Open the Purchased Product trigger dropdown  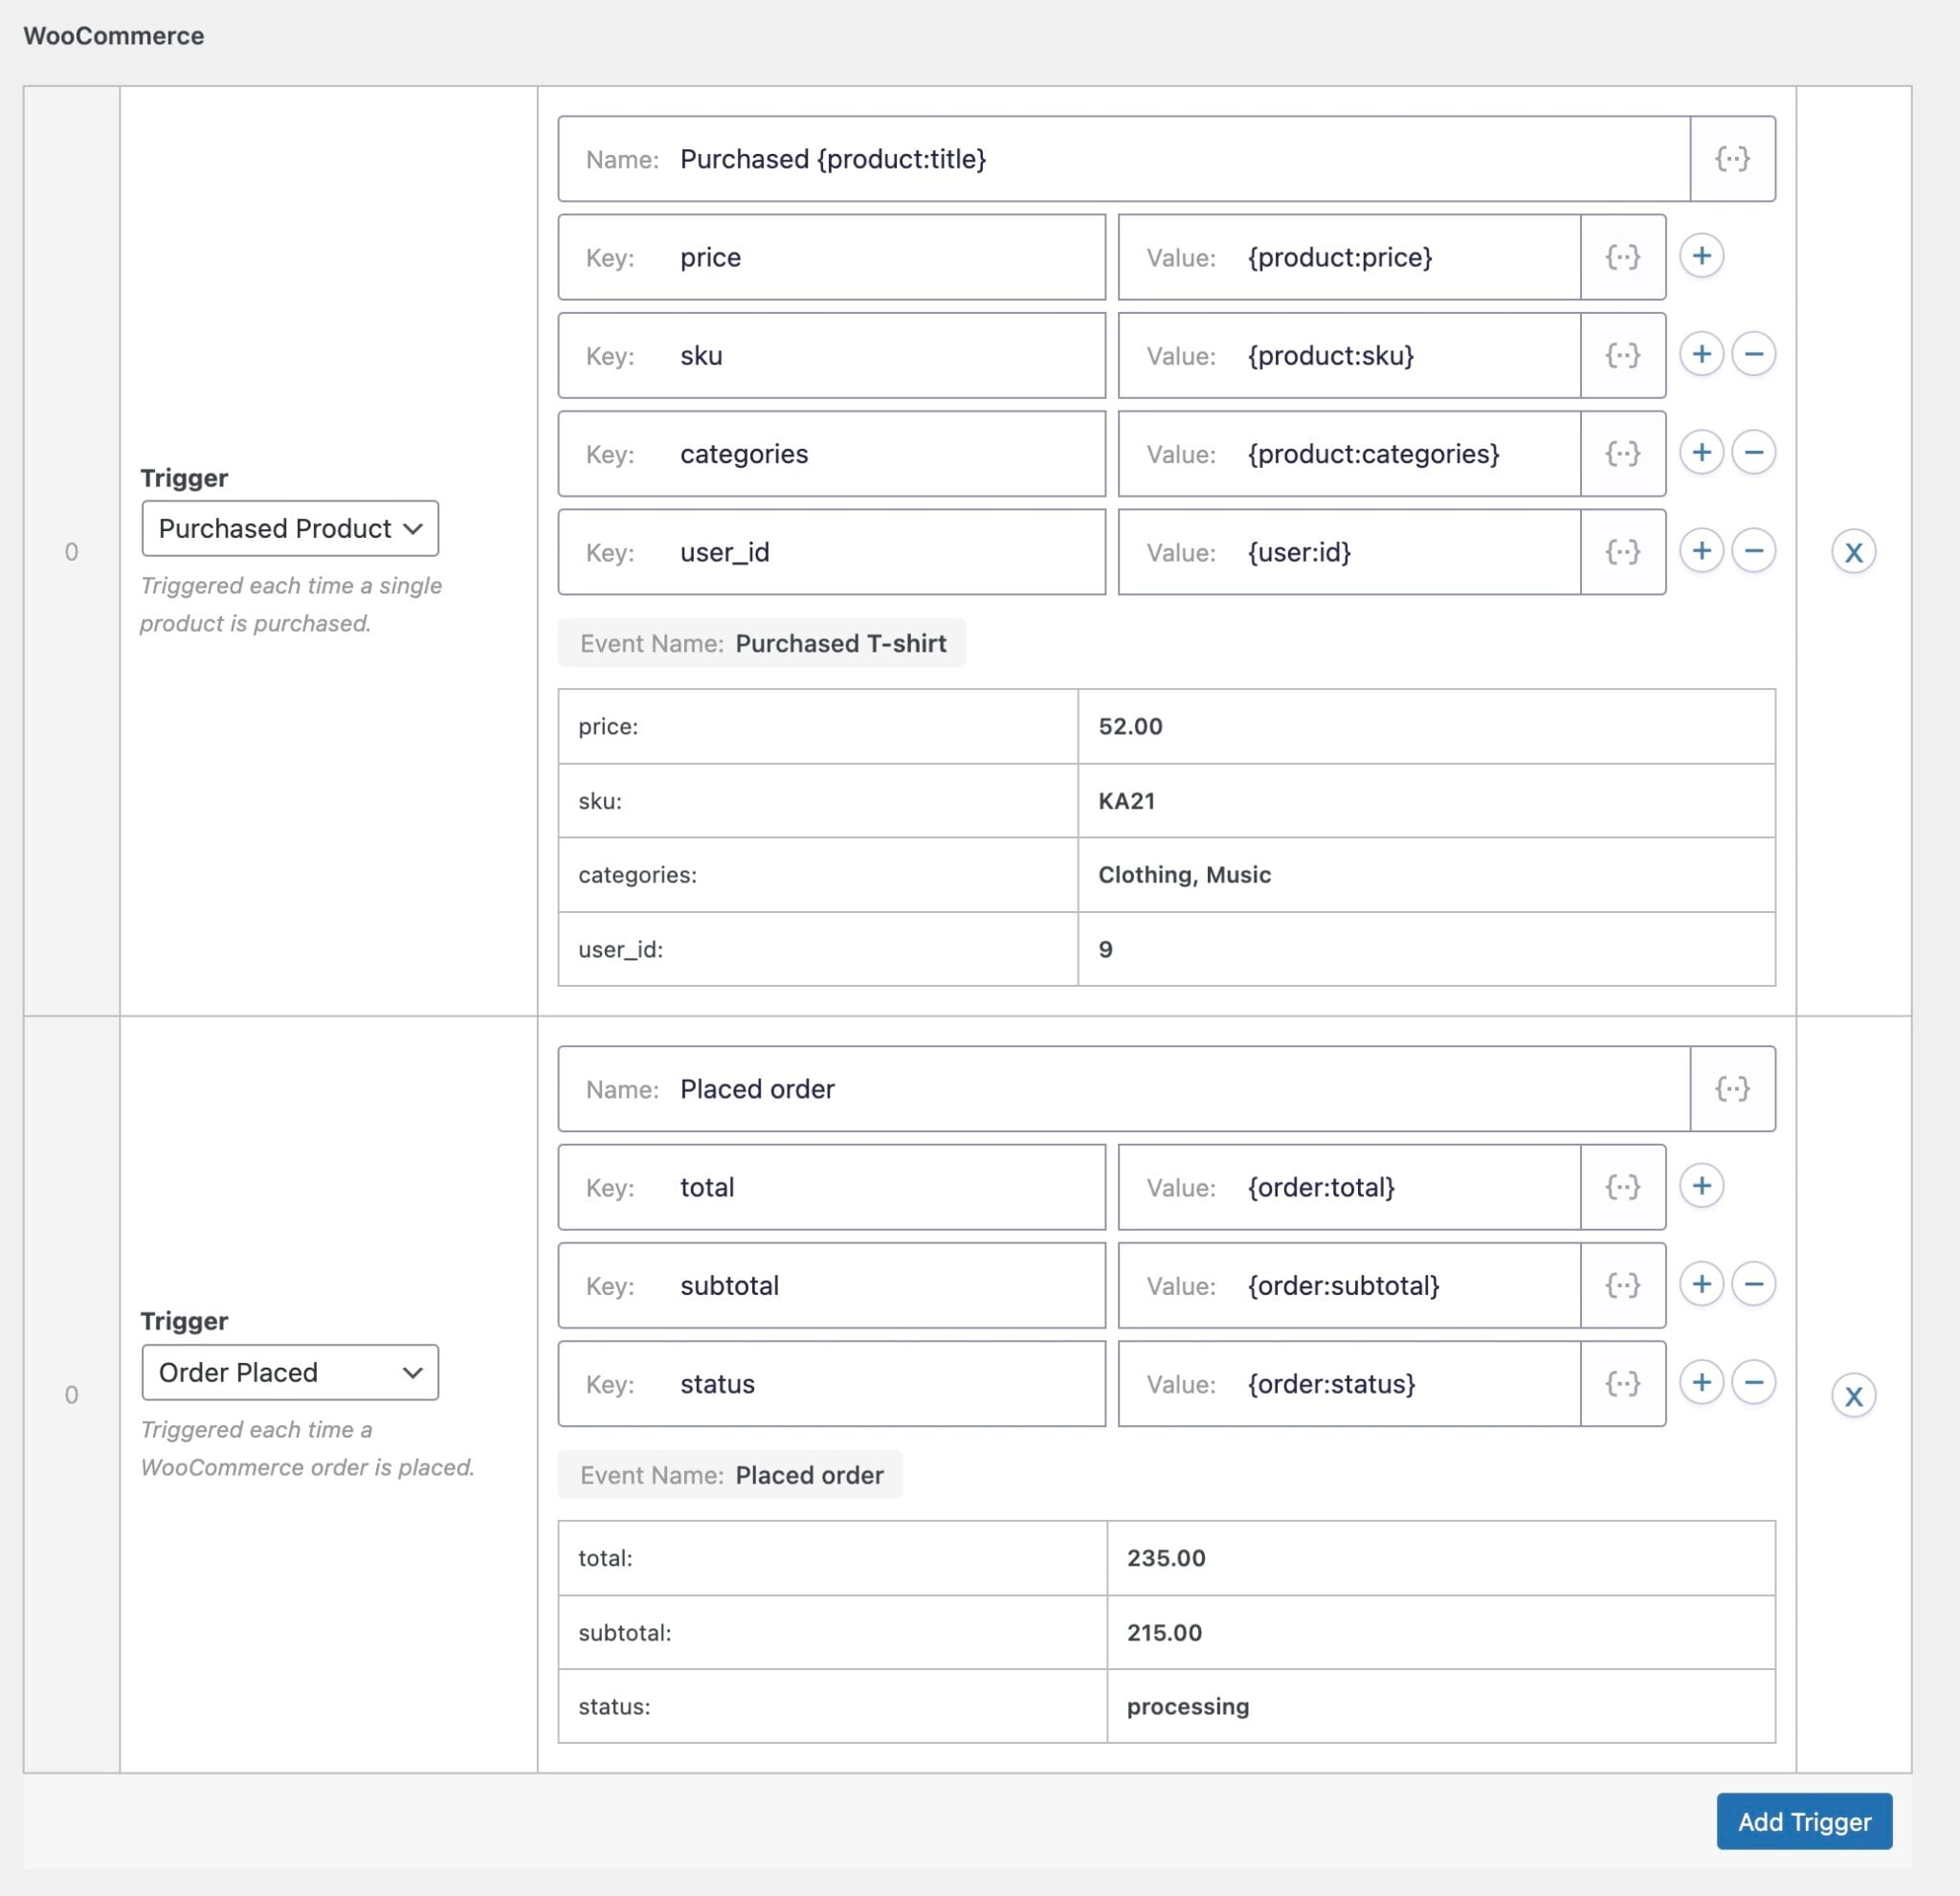(x=290, y=528)
